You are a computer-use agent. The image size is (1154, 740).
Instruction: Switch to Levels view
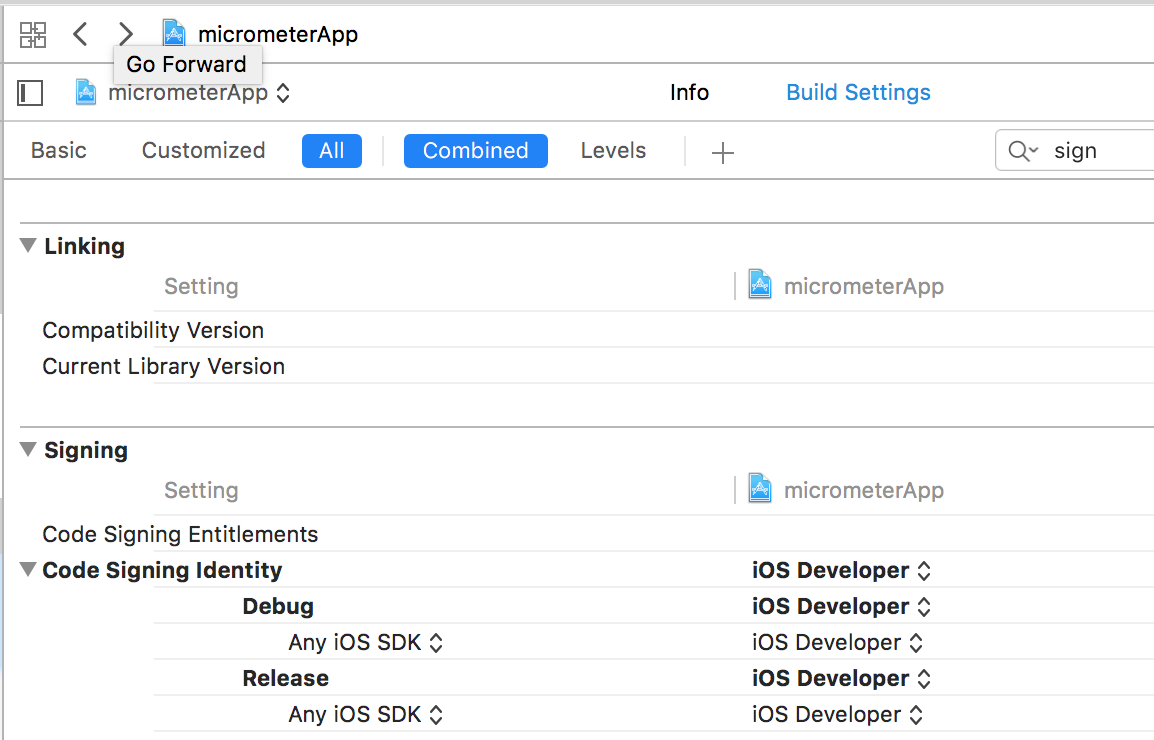pos(613,151)
